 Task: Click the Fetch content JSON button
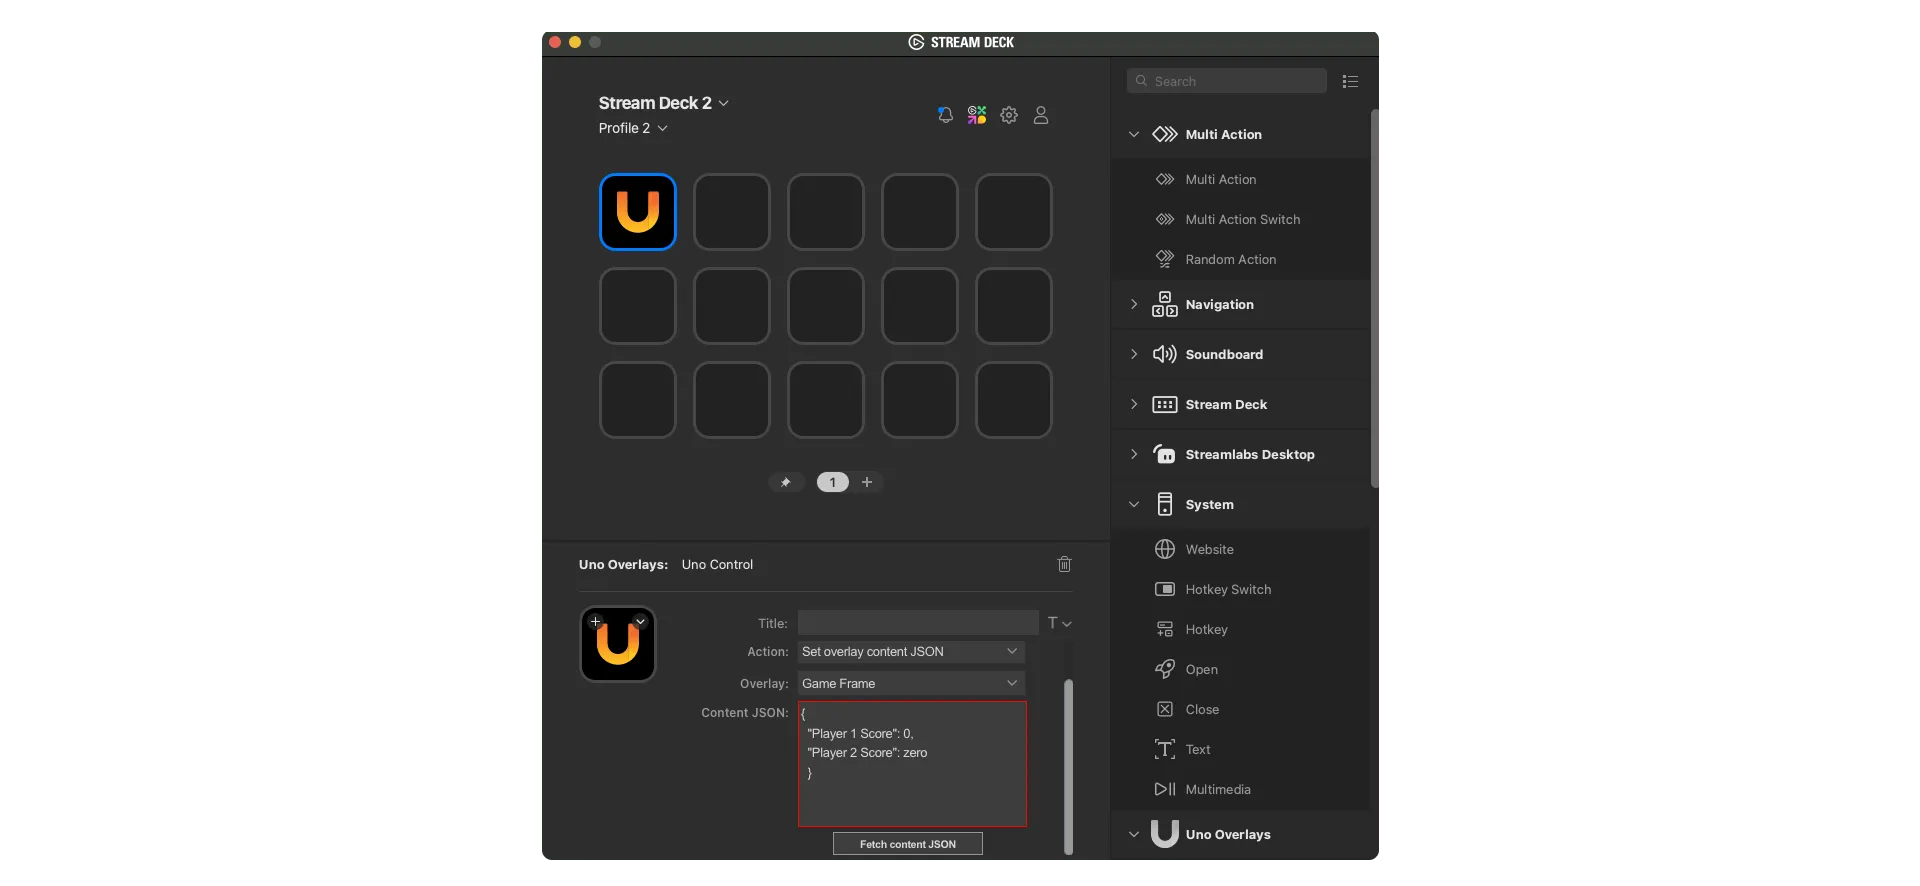click(x=908, y=844)
